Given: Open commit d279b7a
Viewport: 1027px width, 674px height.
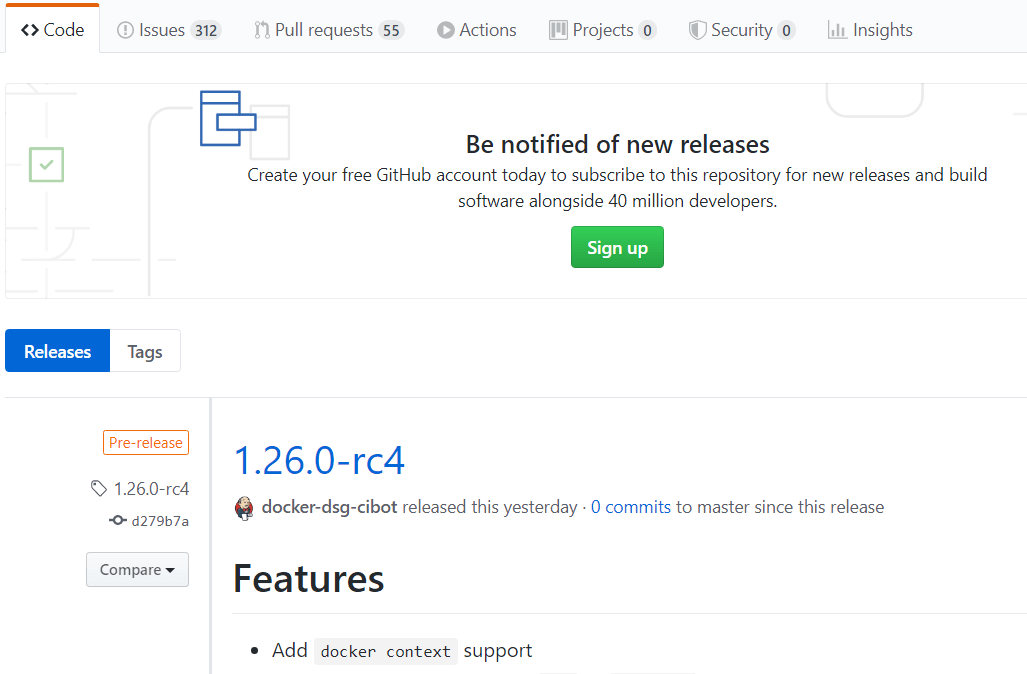Looking at the screenshot, I should (160, 521).
